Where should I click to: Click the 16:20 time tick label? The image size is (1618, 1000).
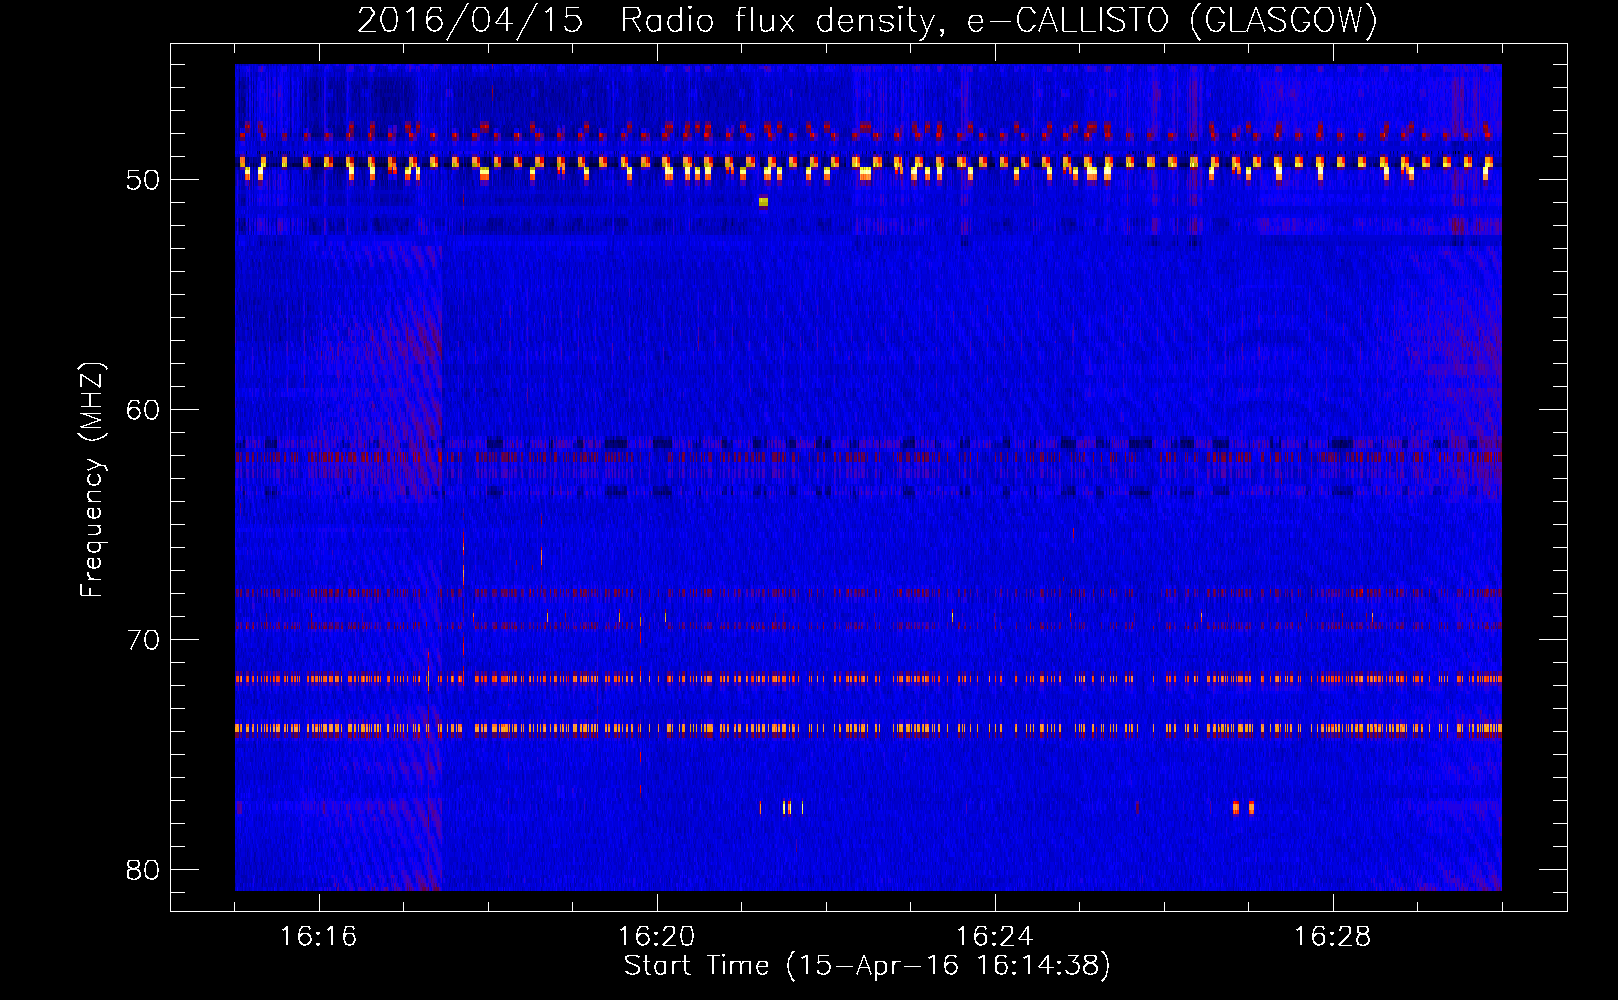657,937
